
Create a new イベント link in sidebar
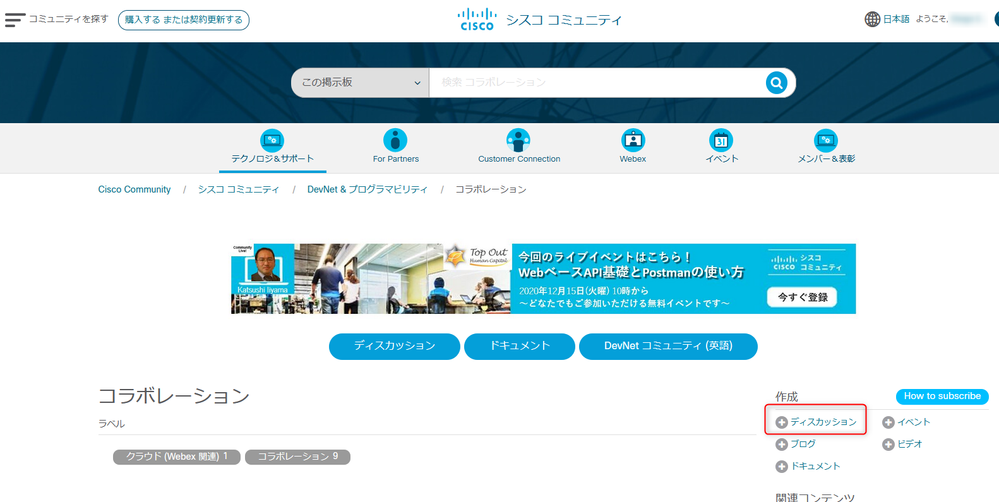pyautogui.click(x=914, y=422)
